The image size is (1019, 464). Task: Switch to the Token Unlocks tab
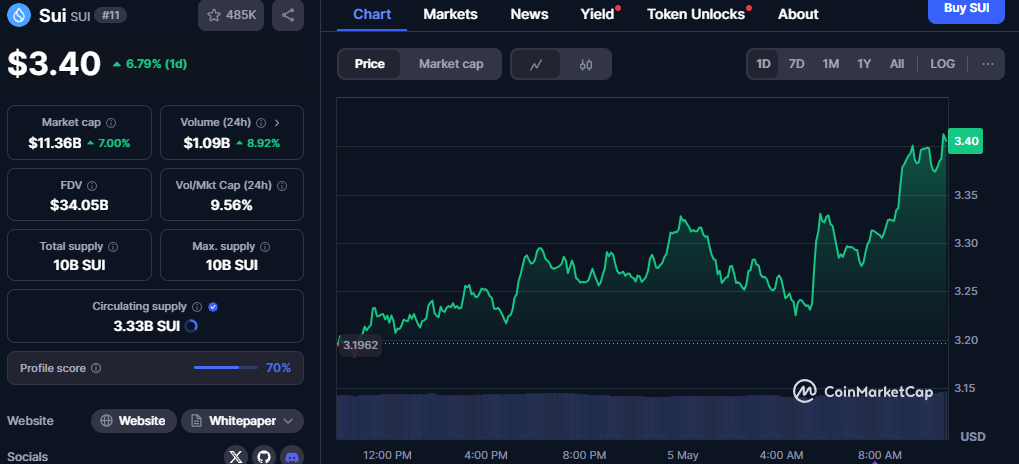(x=696, y=14)
